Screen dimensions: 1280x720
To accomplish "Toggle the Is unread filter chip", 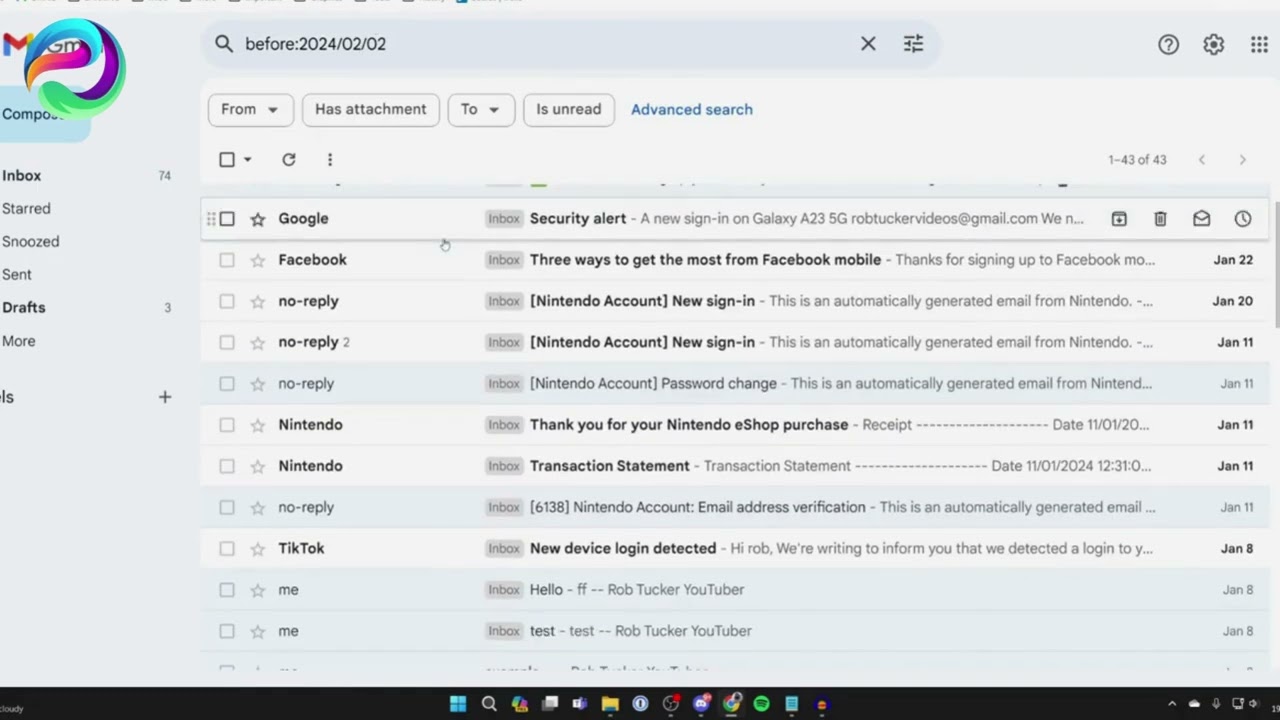I will [x=569, y=109].
